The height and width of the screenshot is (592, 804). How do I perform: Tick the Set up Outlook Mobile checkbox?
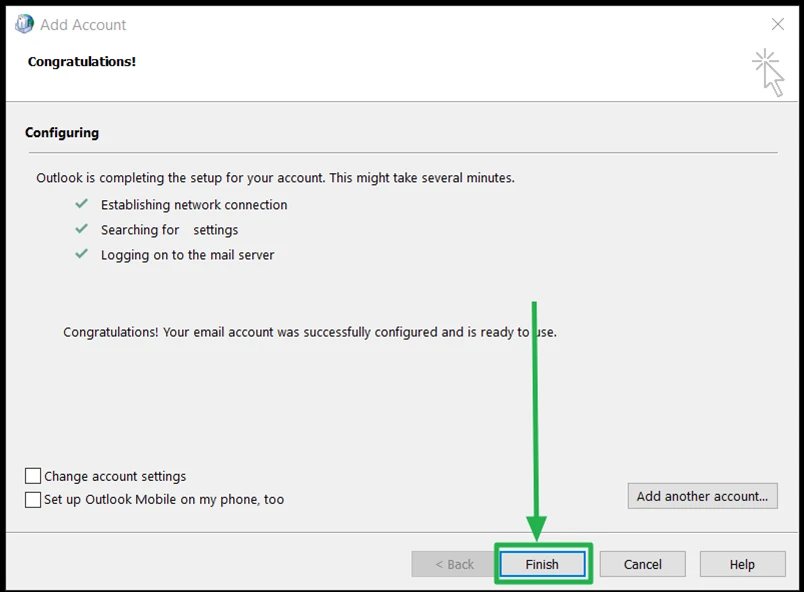click(x=34, y=499)
